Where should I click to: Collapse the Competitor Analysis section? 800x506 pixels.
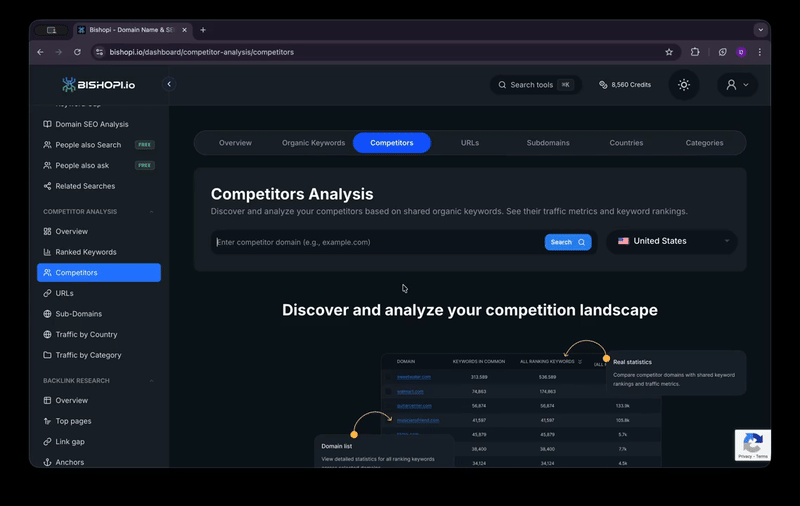(152, 212)
